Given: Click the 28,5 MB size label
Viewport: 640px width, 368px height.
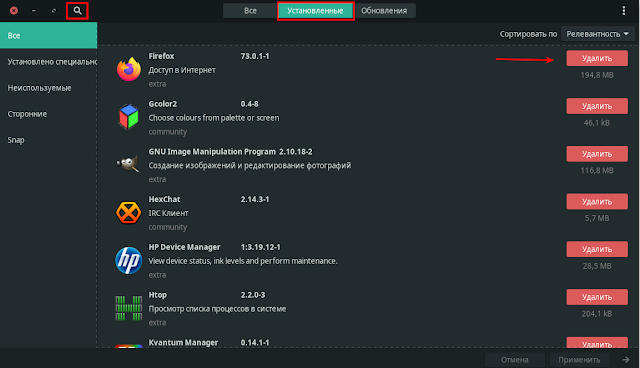Looking at the screenshot, I should coord(597,266).
